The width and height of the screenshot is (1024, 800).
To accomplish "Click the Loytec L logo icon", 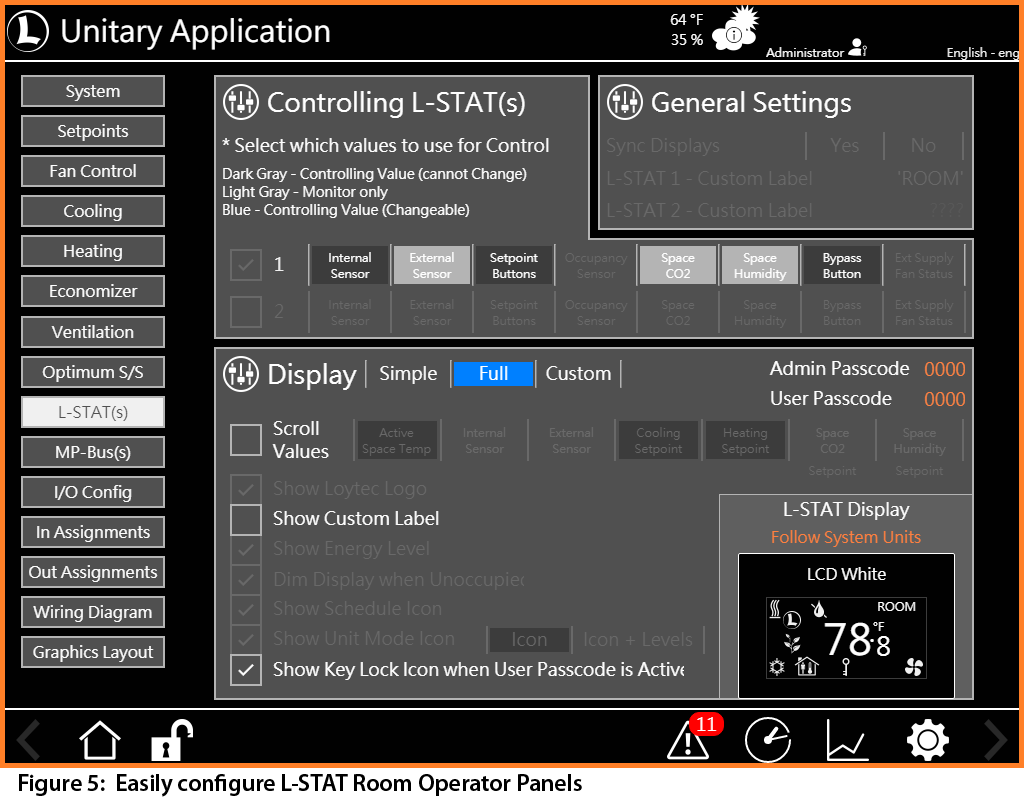I will pos(27,31).
